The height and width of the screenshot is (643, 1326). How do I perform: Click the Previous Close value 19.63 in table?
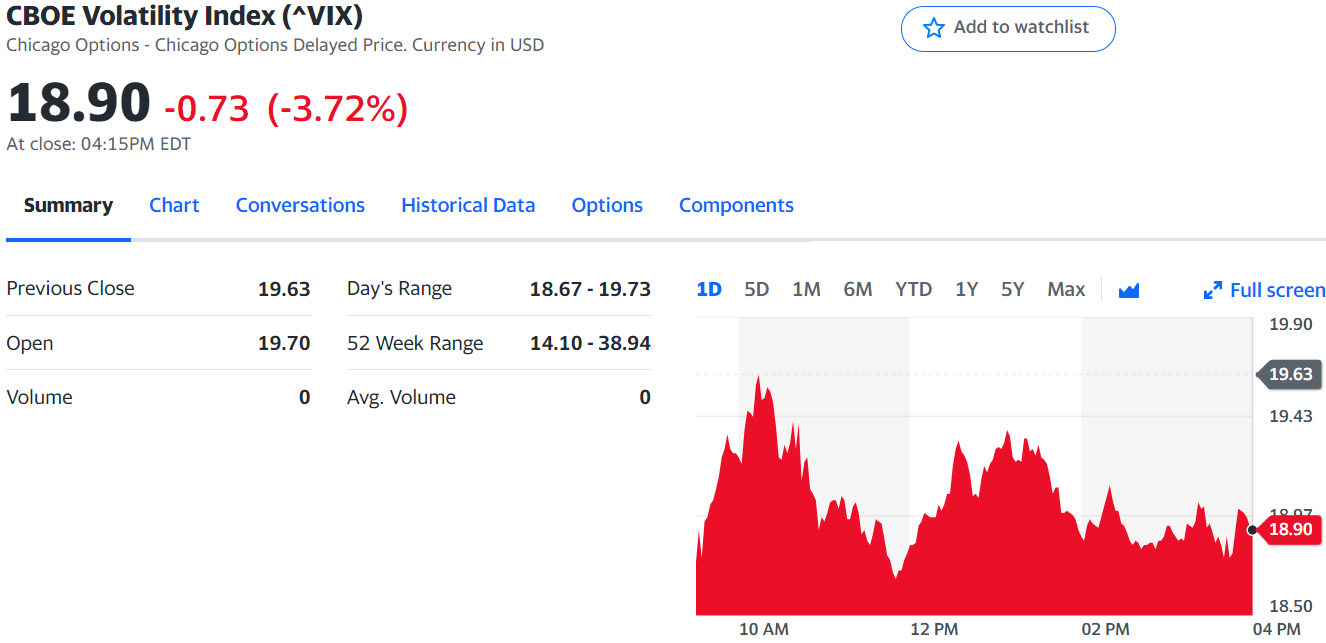coord(284,289)
